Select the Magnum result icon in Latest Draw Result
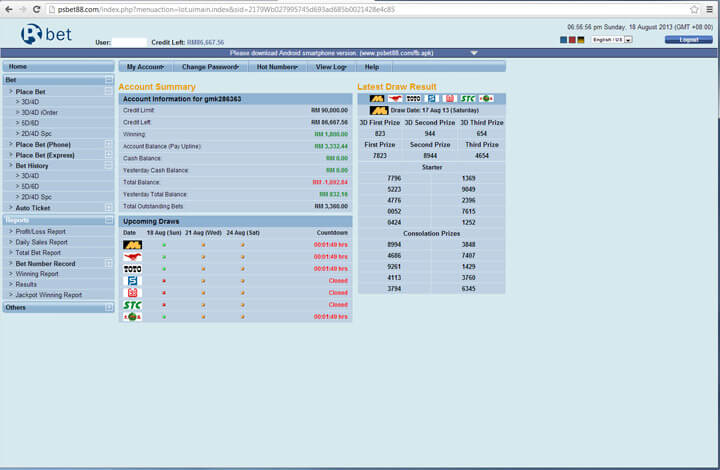The height and width of the screenshot is (470, 720). tap(377, 99)
